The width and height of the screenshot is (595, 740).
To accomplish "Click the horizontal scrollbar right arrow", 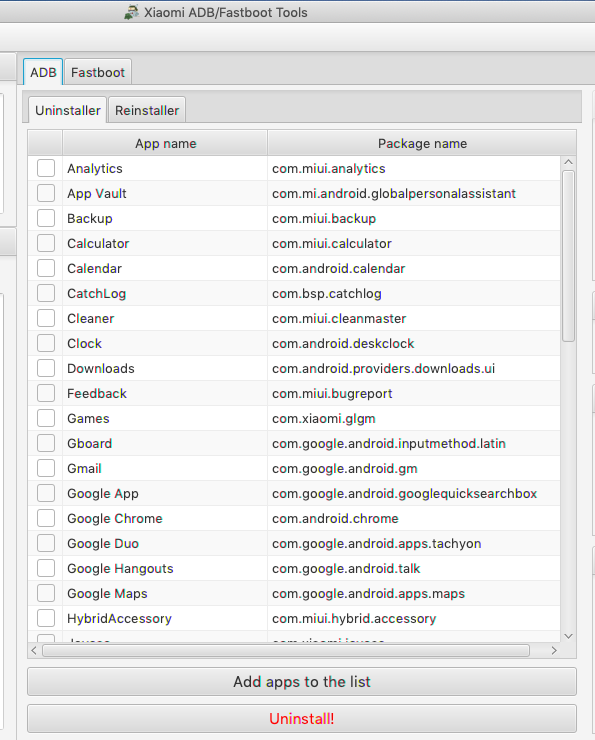I will pos(554,651).
